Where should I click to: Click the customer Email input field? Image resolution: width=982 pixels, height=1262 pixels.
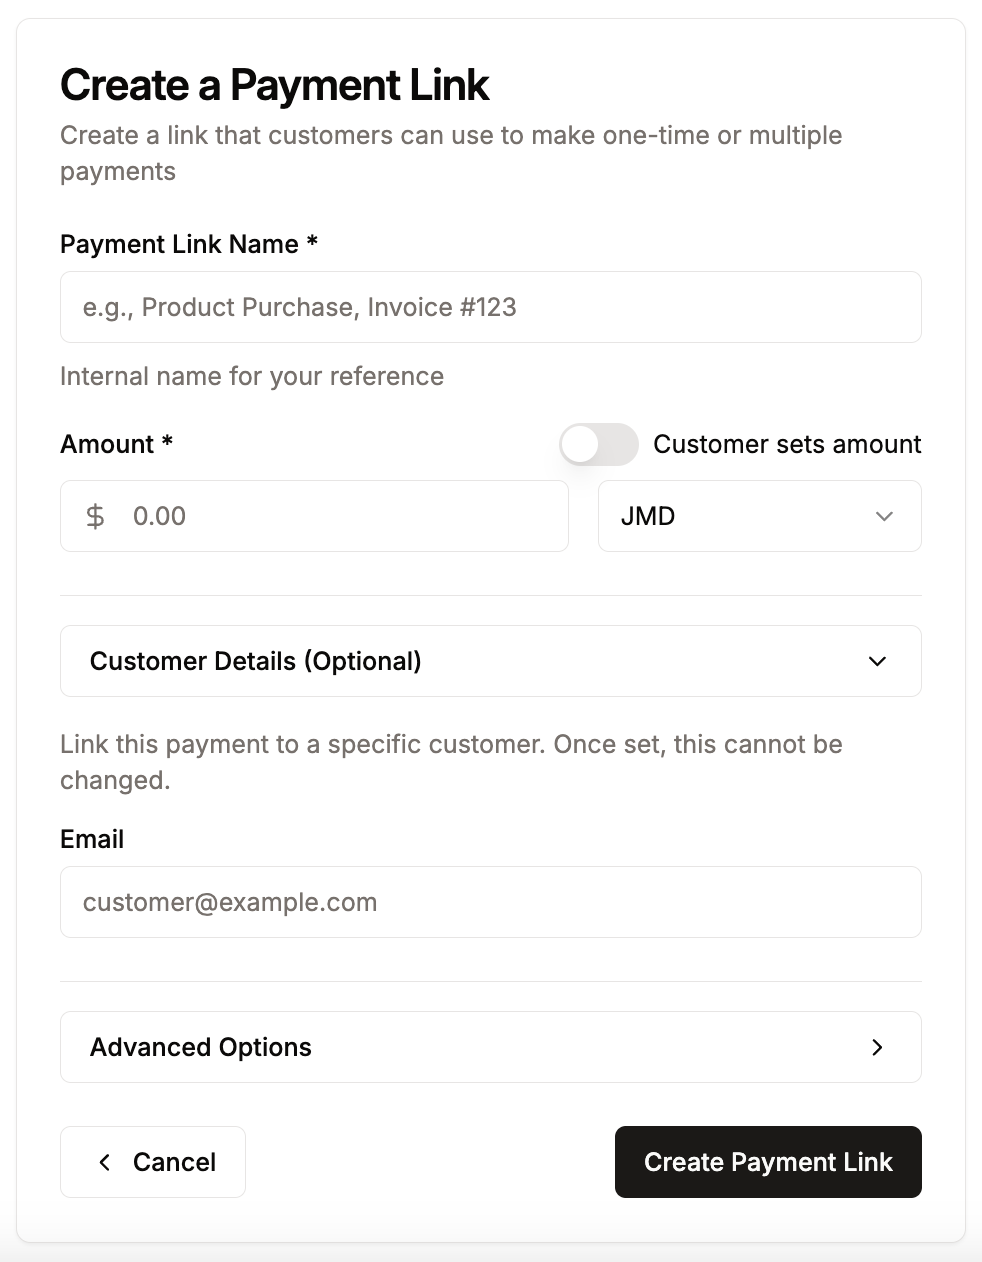click(x=490, y=902)
